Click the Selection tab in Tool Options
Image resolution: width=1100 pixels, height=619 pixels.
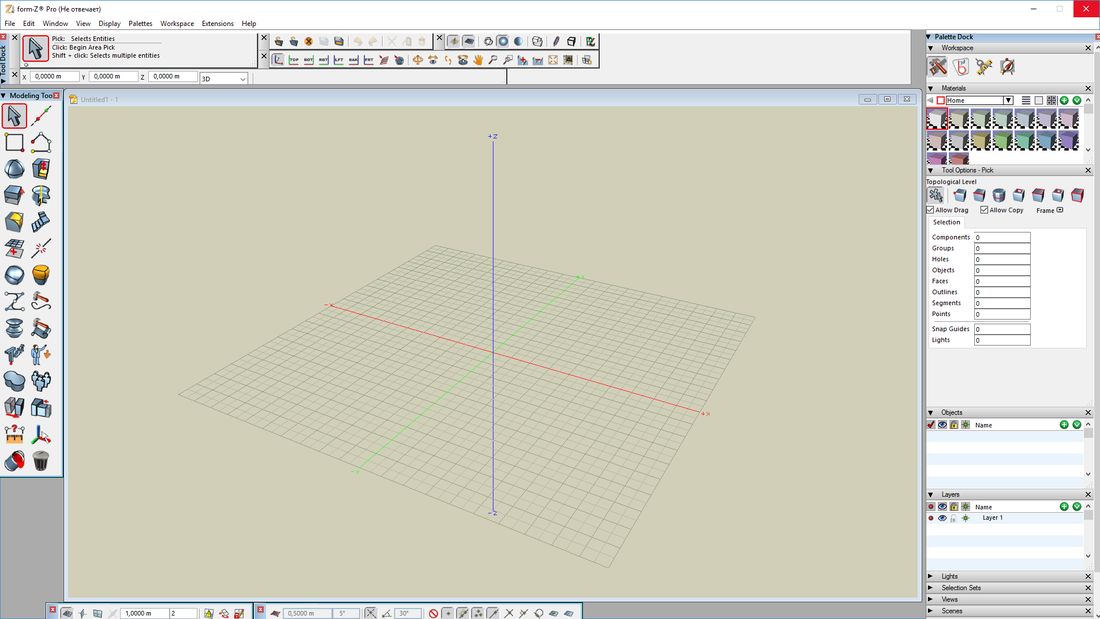pos(946,222)
